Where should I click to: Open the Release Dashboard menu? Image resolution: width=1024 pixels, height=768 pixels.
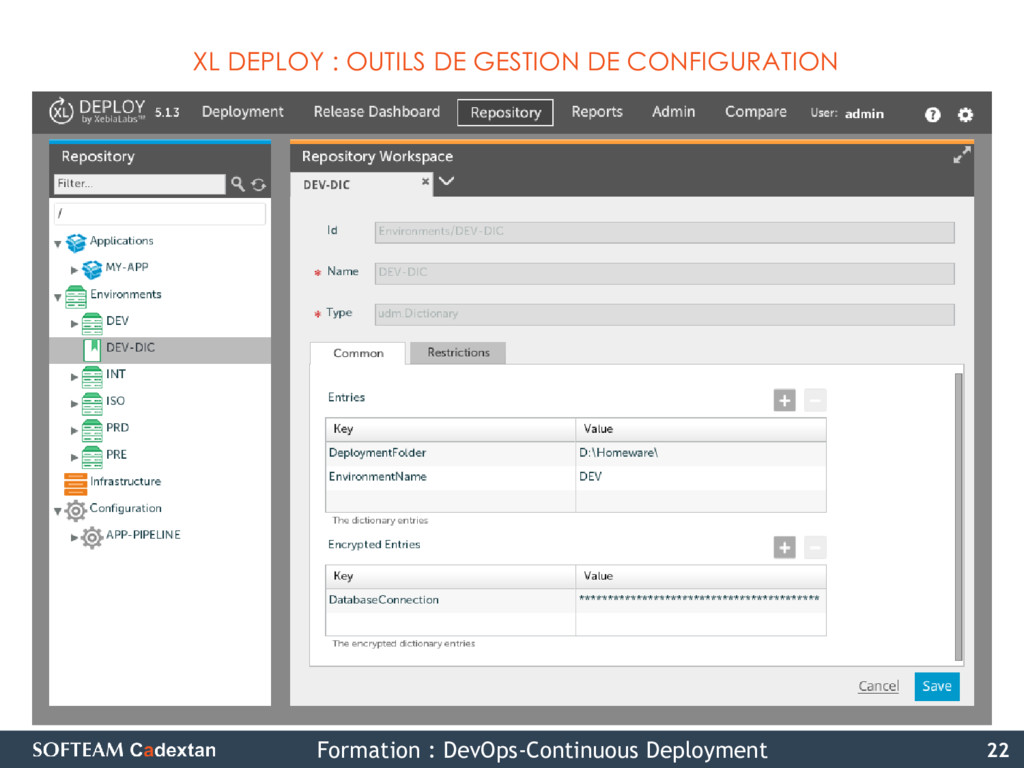pyautogui.click(x=377, y=112)
